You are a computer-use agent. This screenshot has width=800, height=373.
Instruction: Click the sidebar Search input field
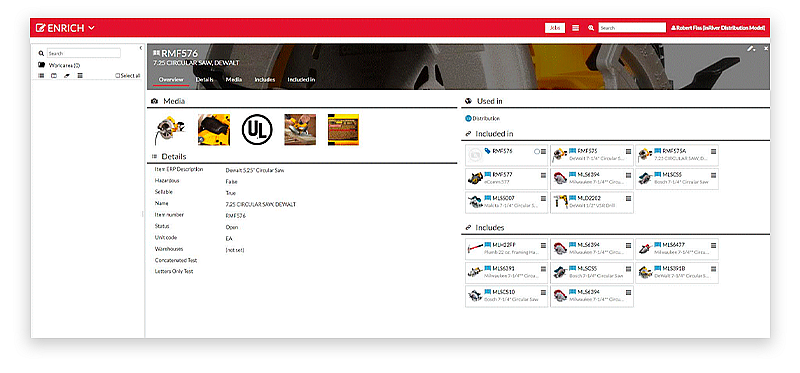pyautogui.click(x=84, y=53)
